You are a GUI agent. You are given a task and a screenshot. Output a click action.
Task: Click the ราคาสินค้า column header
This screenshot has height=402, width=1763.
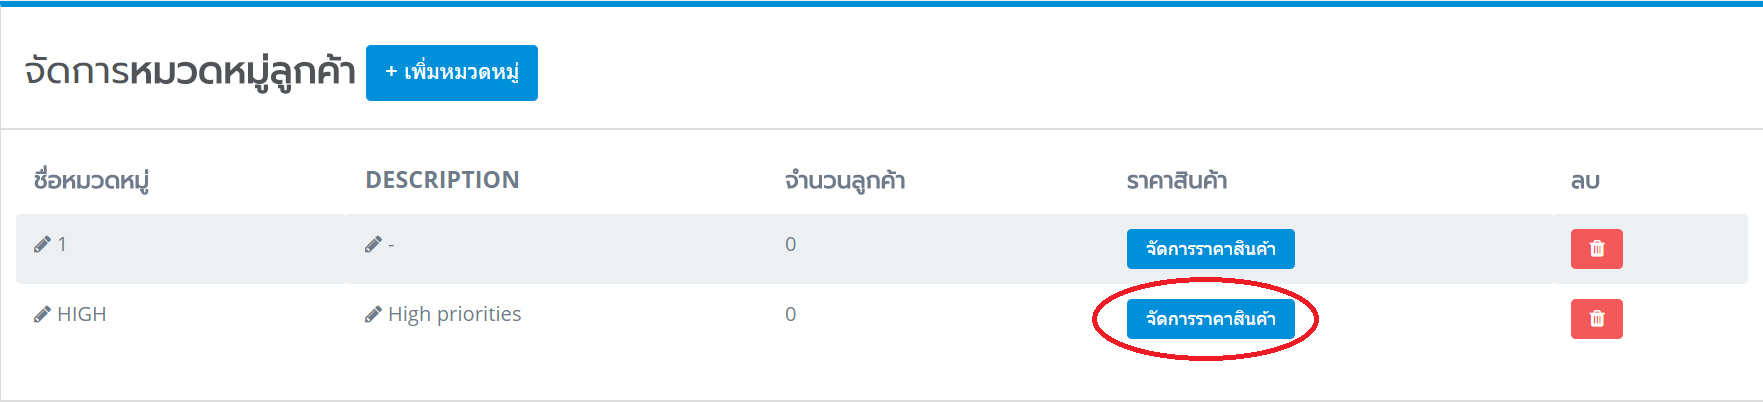pos(1176,181)
